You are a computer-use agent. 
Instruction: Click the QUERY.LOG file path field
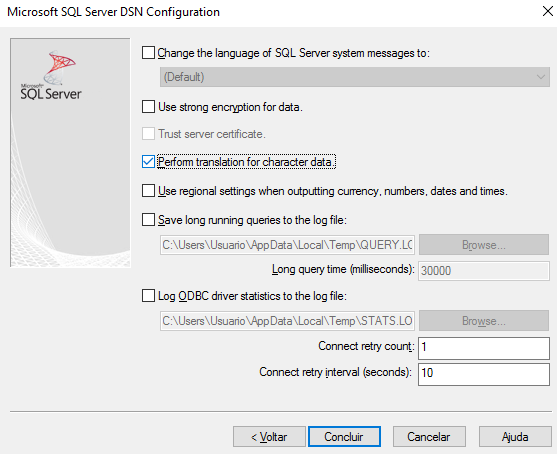(287, 245)
